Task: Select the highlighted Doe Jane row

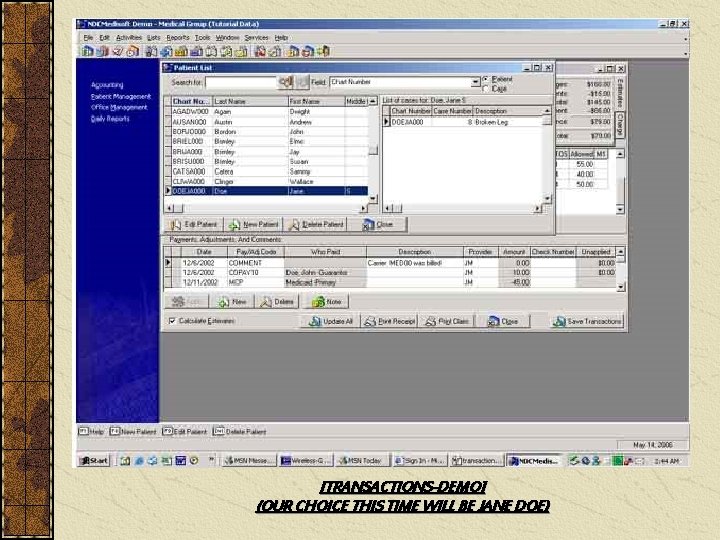Action: (x=269, y=191)
